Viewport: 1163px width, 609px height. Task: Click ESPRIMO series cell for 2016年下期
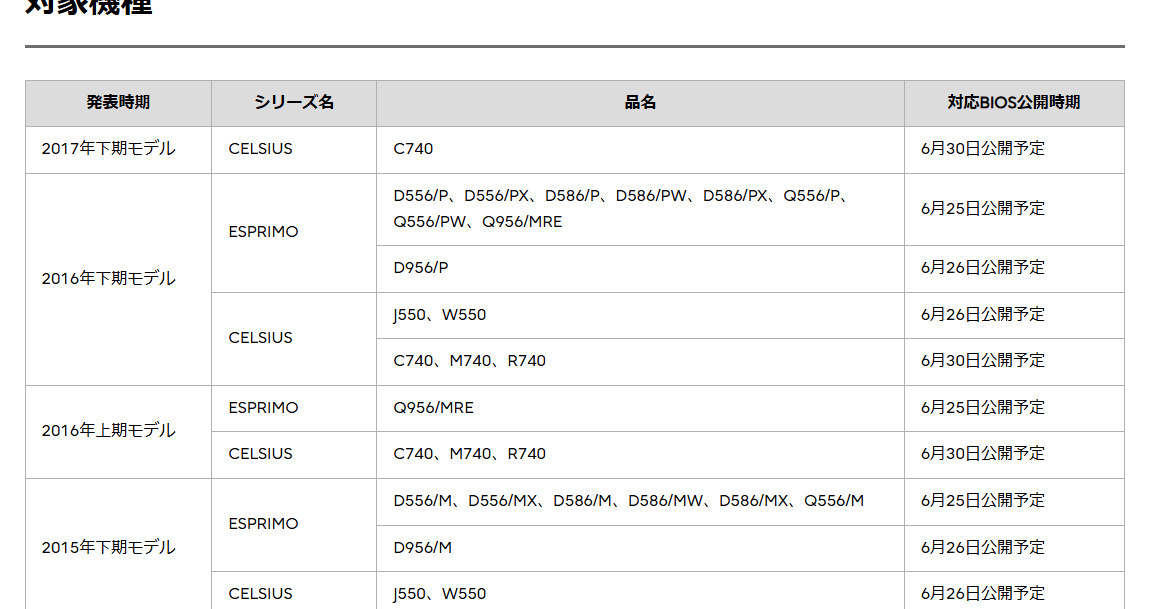point(294,233)
